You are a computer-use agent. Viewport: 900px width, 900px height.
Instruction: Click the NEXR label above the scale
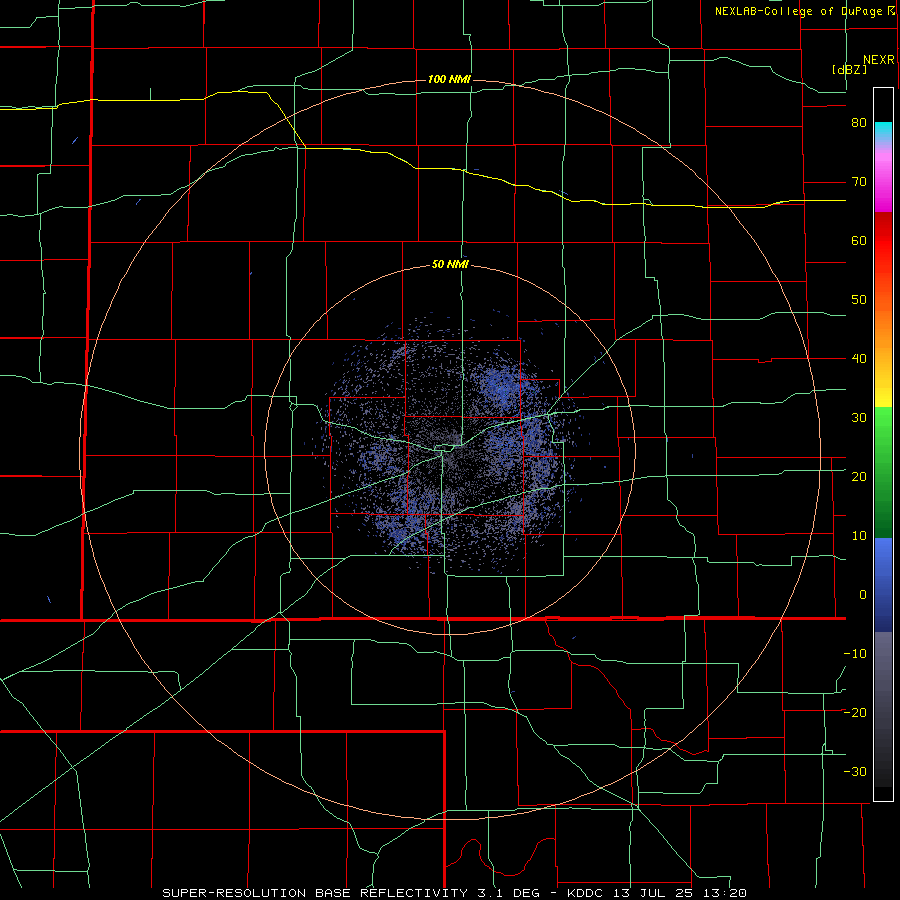click(x=878, y=60)
